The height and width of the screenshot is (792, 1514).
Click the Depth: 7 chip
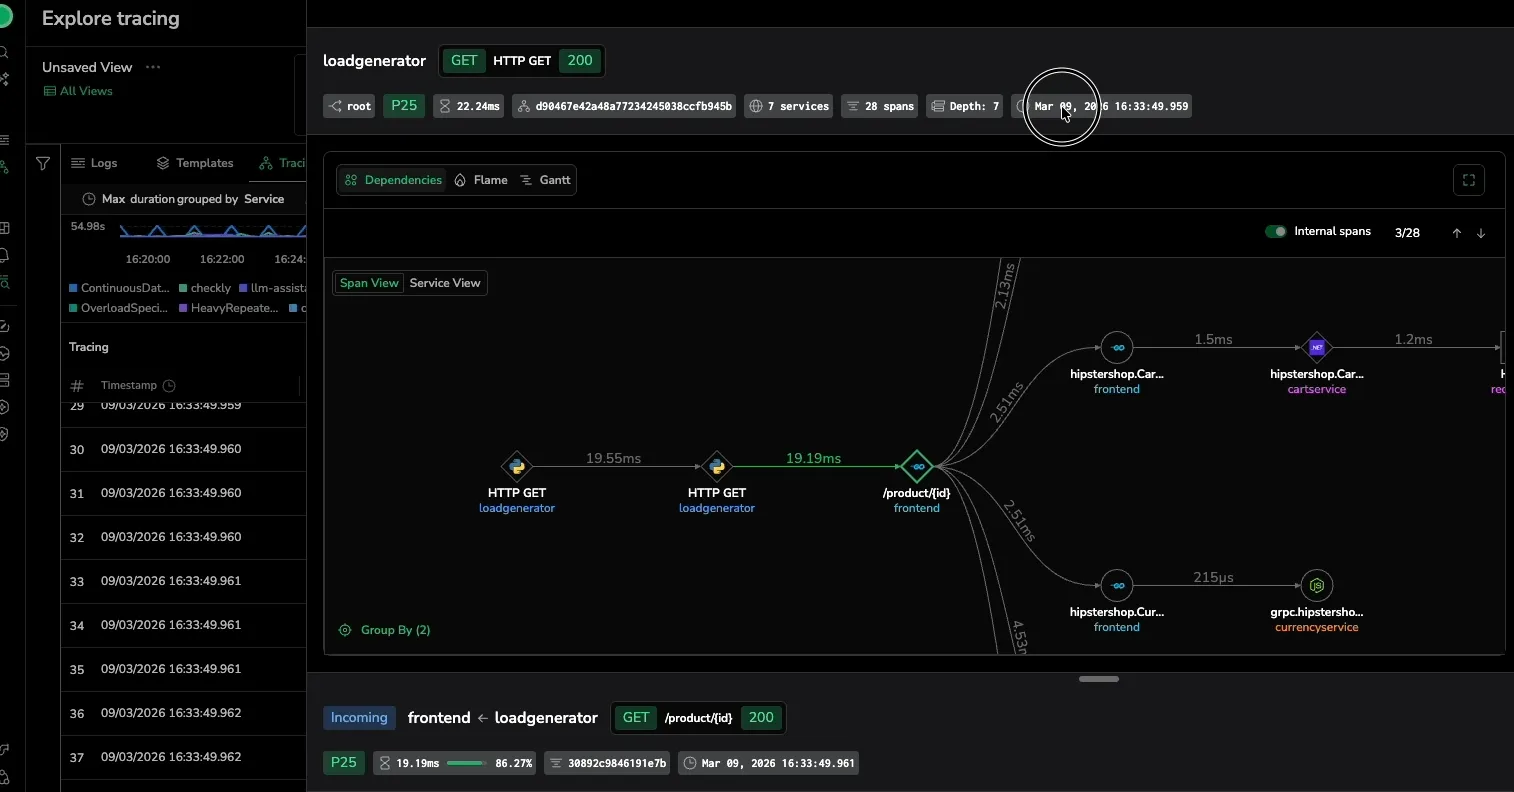(x=964, y=106)
